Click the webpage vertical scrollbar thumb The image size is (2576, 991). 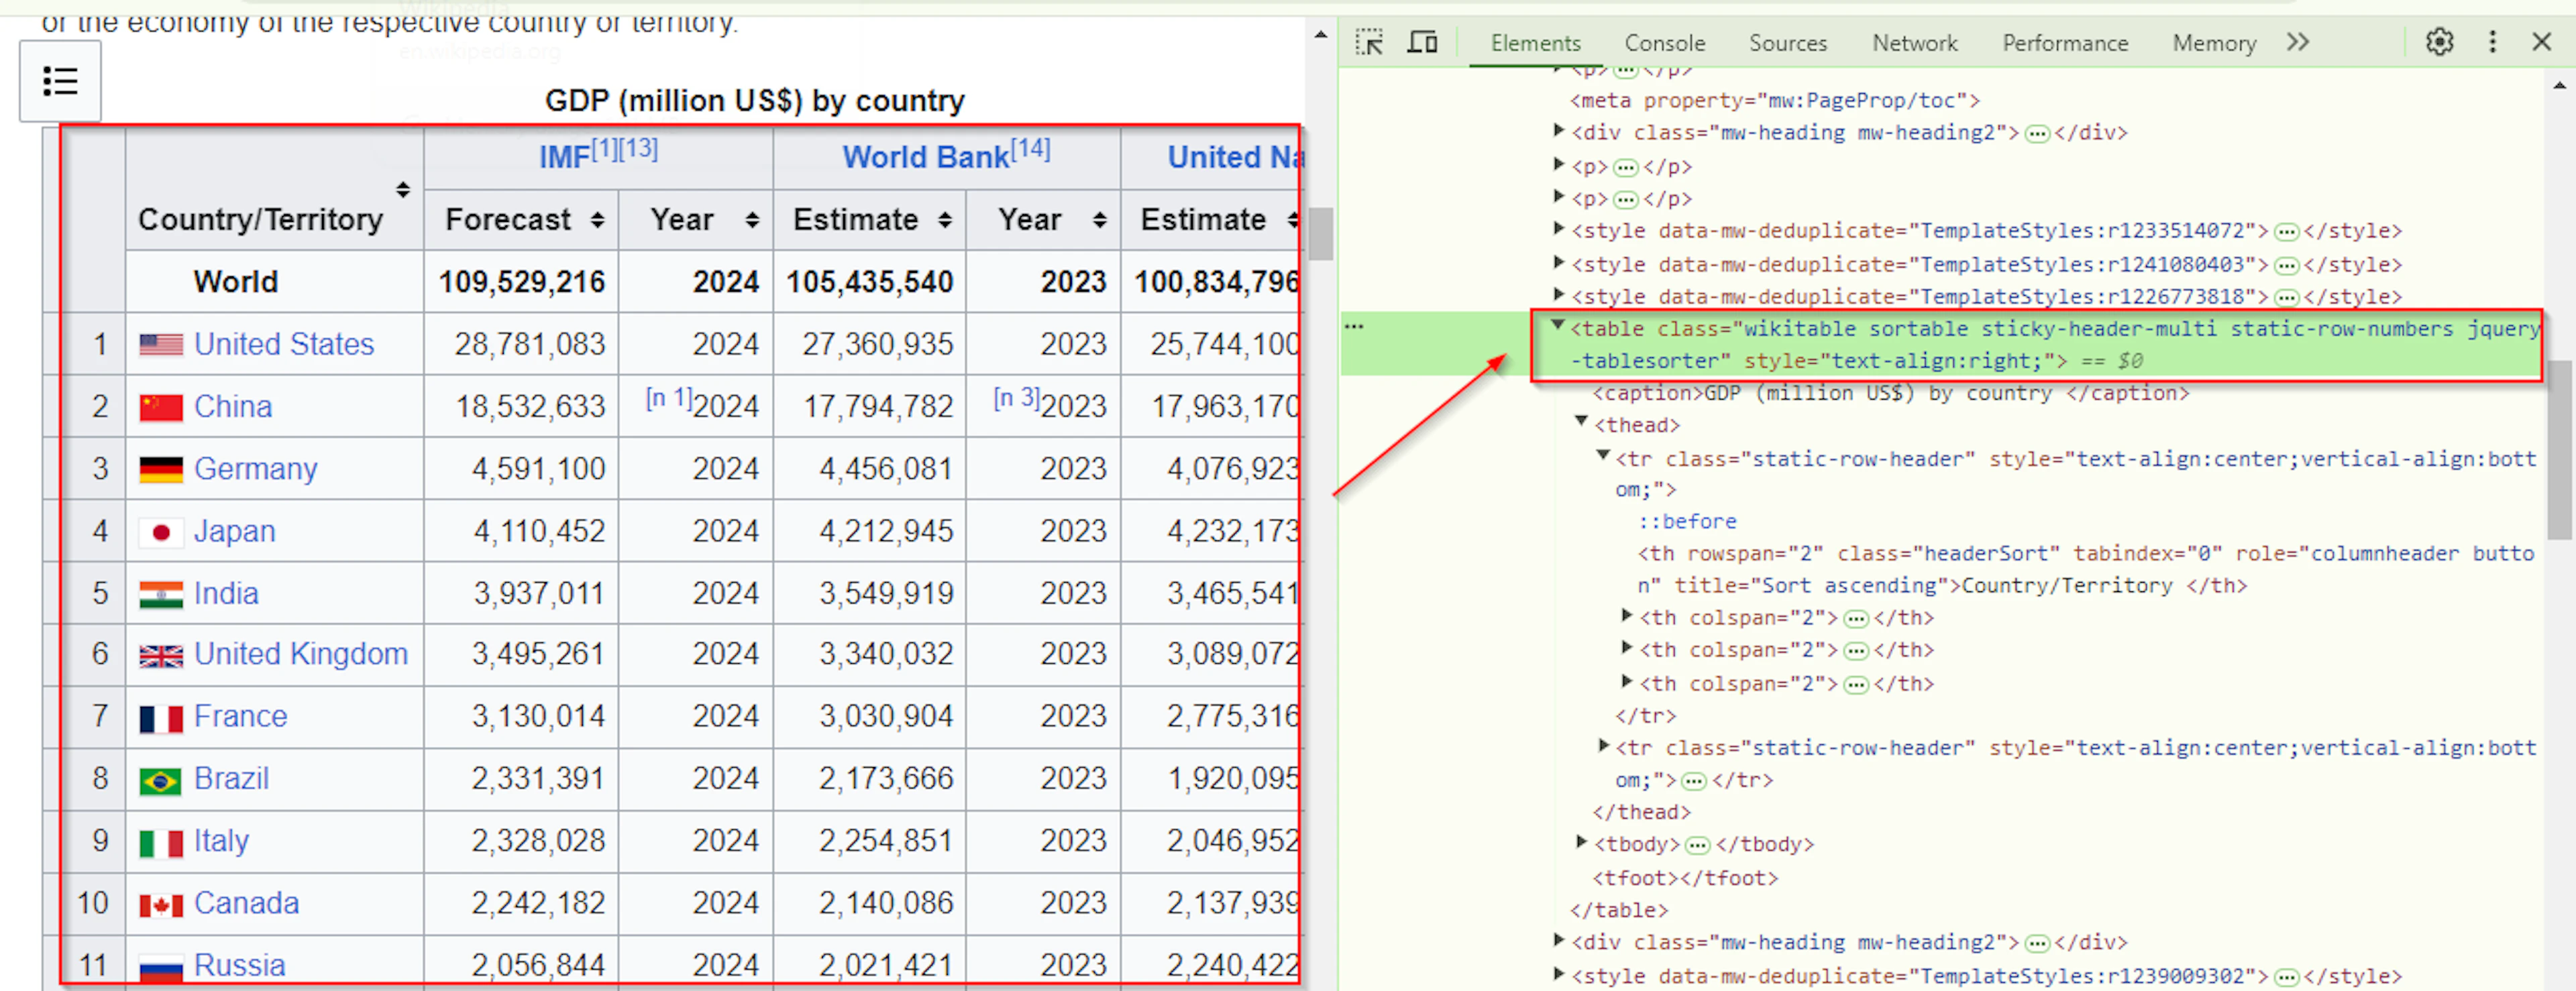click(x=1320, y=233)
